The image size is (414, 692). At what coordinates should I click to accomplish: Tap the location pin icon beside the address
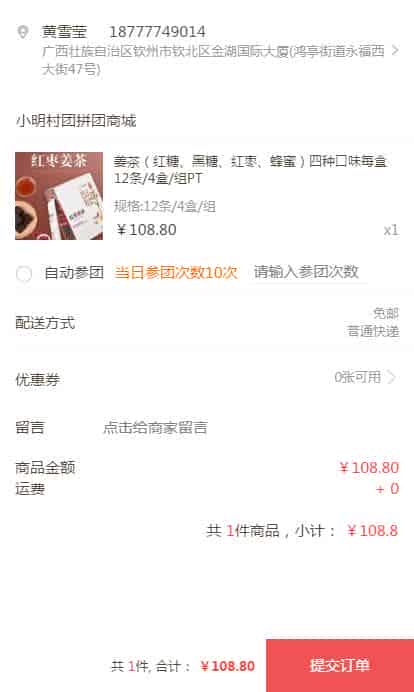tap(23, 32)
